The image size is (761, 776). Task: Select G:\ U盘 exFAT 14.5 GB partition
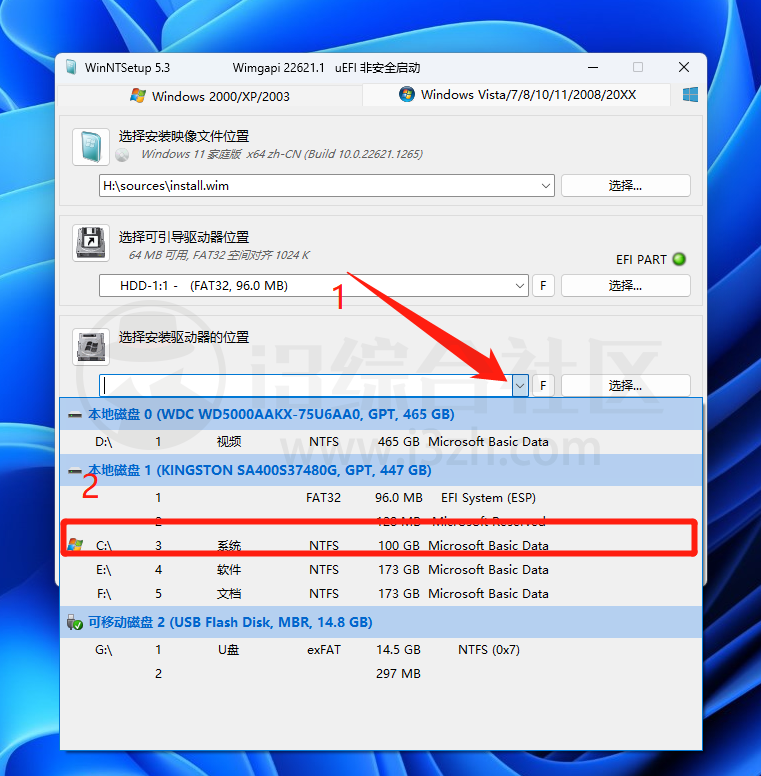coord(381,649)
